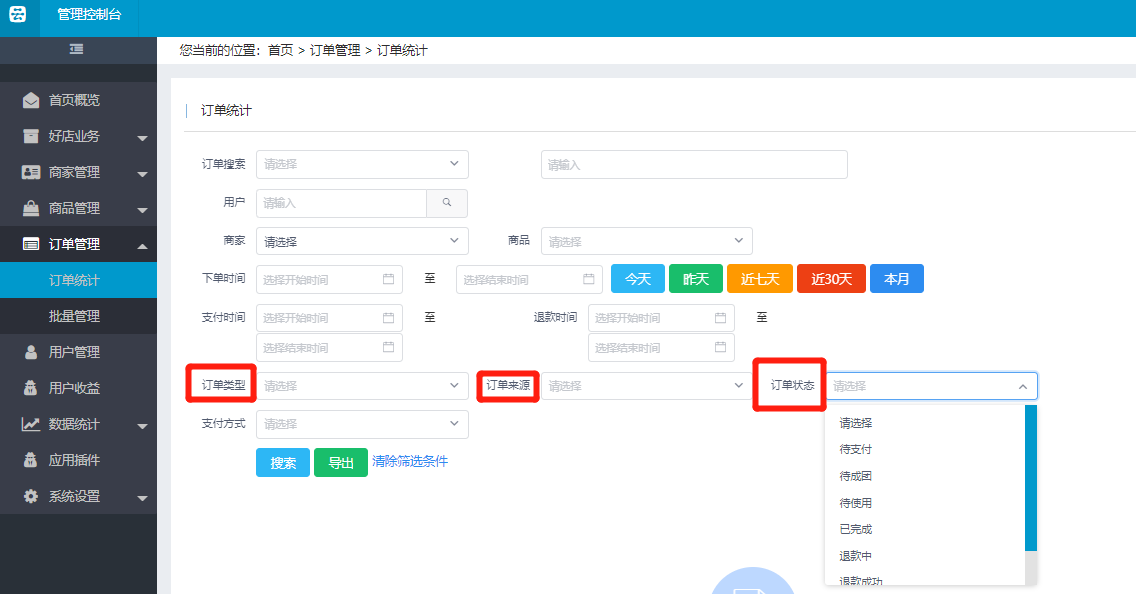Viewport: 1136px width, 594px height.
Task: Click the 清除筛选条件 link
Action: (x=410, y=461)
